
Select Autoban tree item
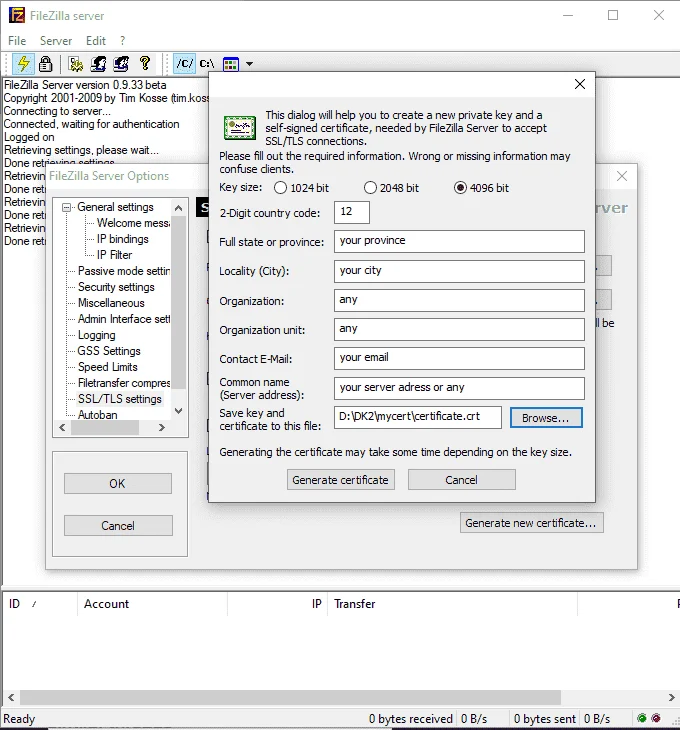click(x=98, y=415)
